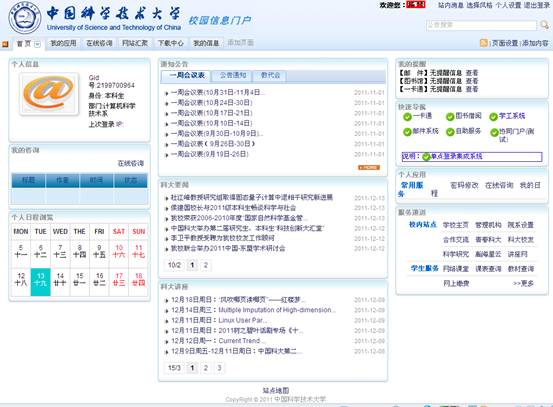The height and width of the screenshot is (407, 553).
Task: Select highlighted calendar day 13
Action: 41,282
